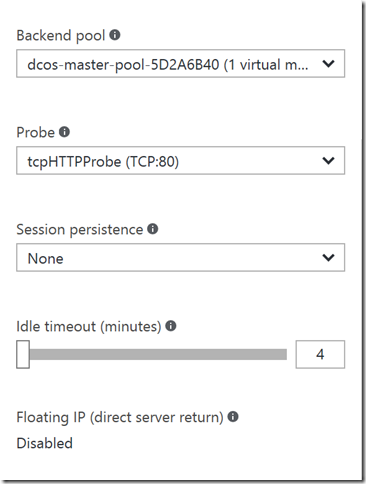Click the Probe label text
Screen dimensions: 366x484
coord(36,133)
